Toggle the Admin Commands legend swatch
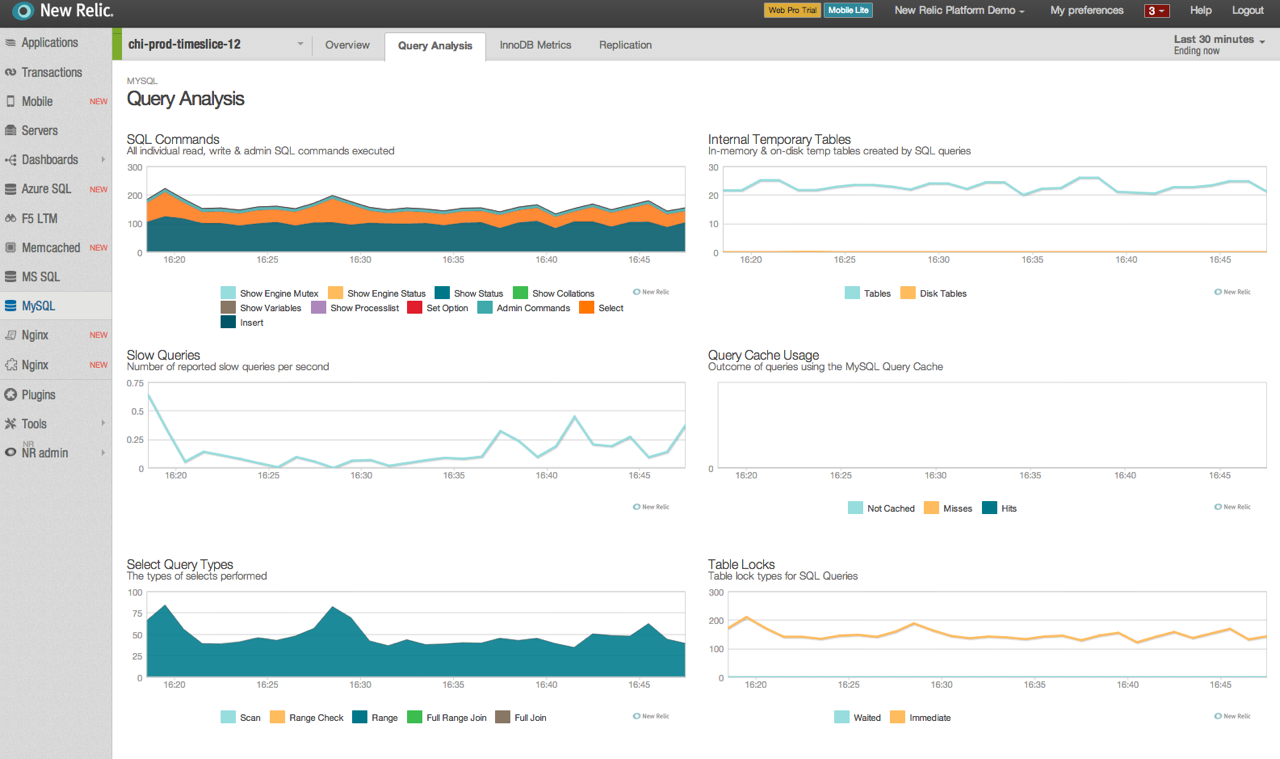This screenshot has width=1280, height=759. [x=485, y=308]
